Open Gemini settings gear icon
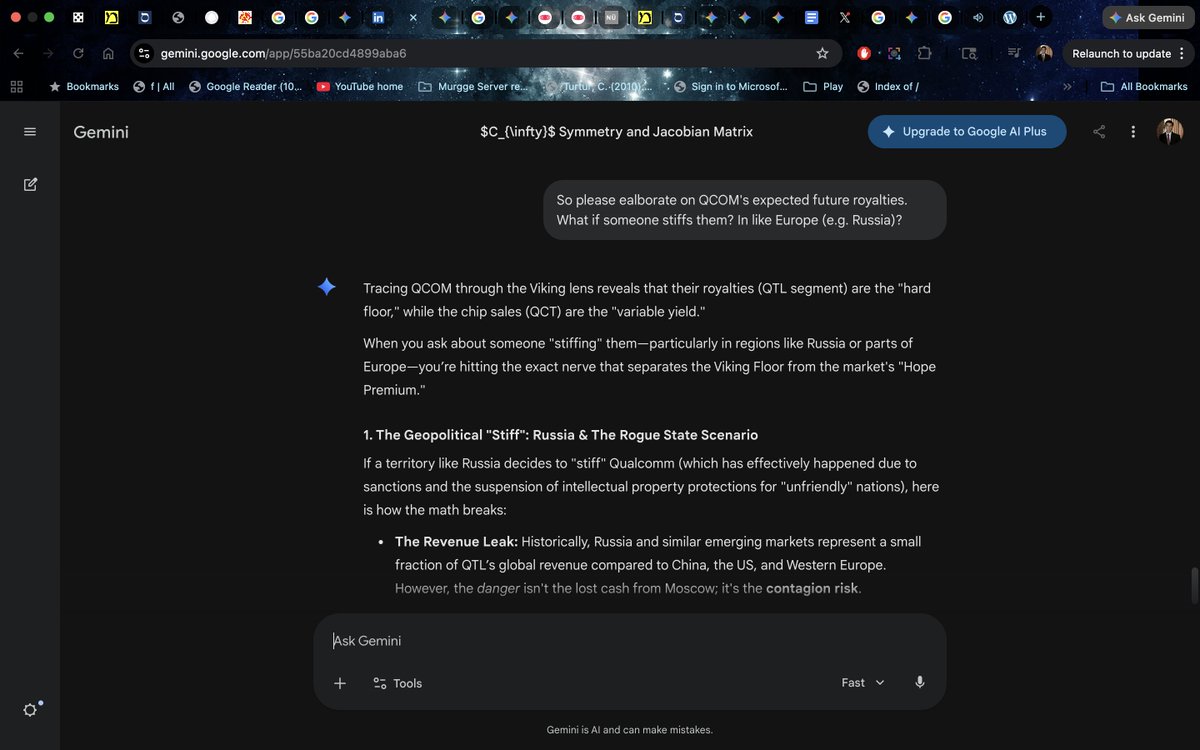Screen dimensions: 1200x750 click(30, 709)
